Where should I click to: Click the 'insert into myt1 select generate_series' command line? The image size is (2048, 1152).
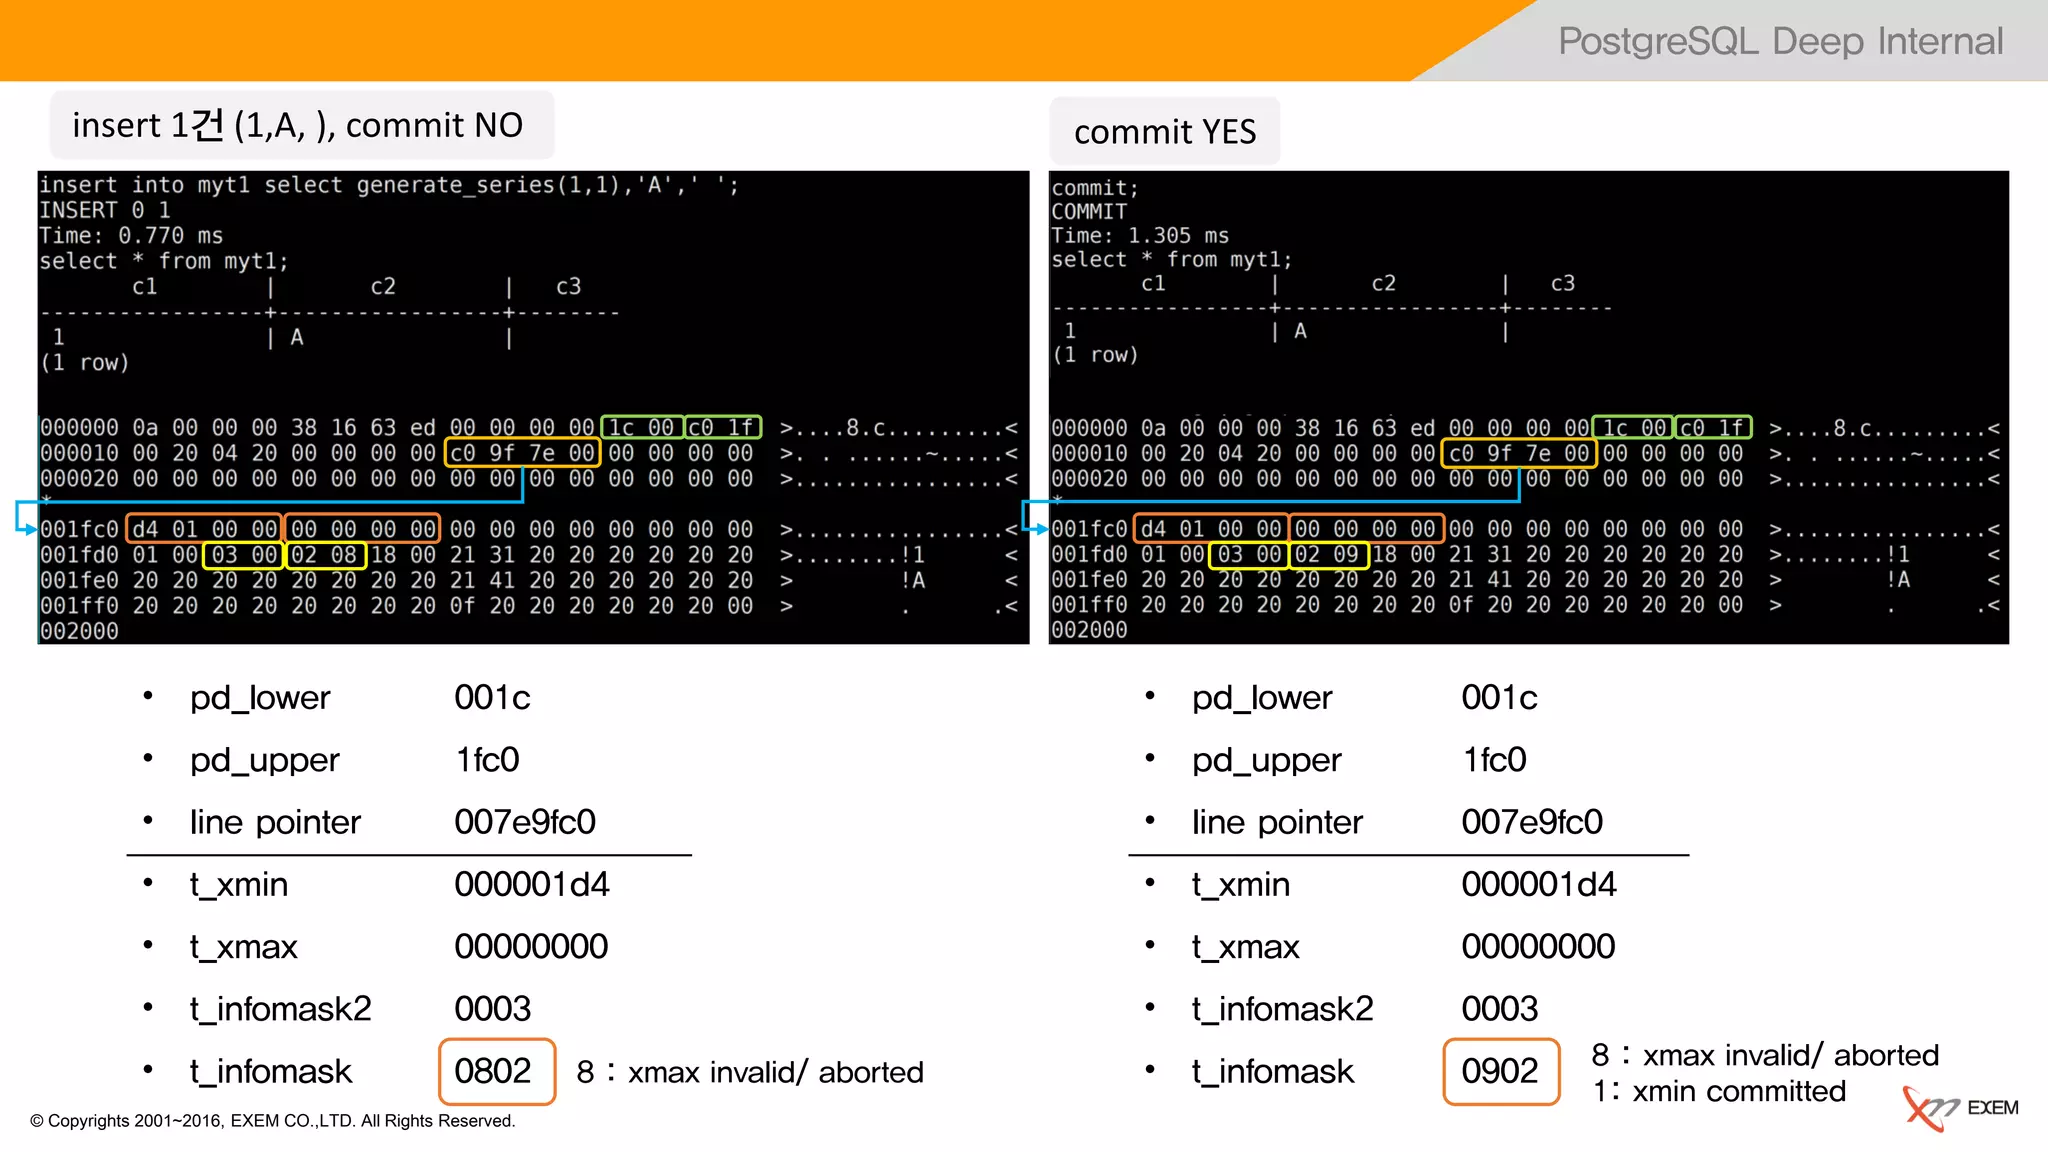[389, 185]
